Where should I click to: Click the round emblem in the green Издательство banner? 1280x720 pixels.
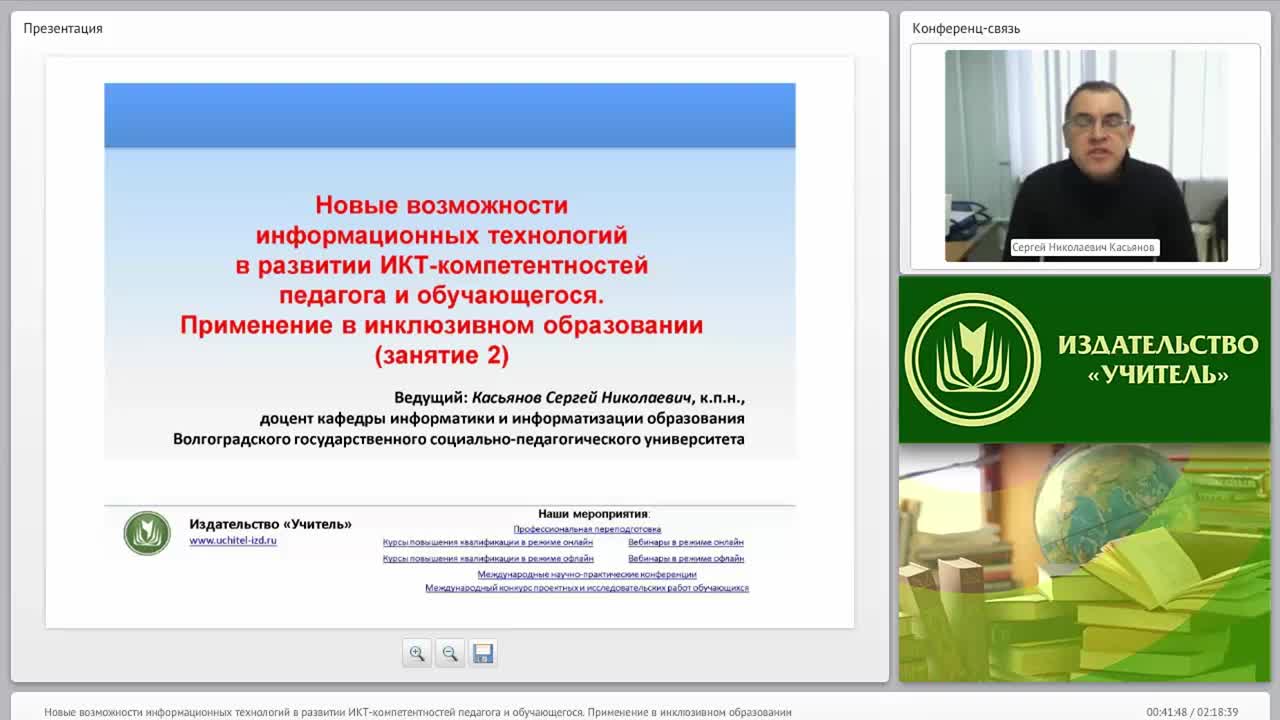click(x=972, y=360)
